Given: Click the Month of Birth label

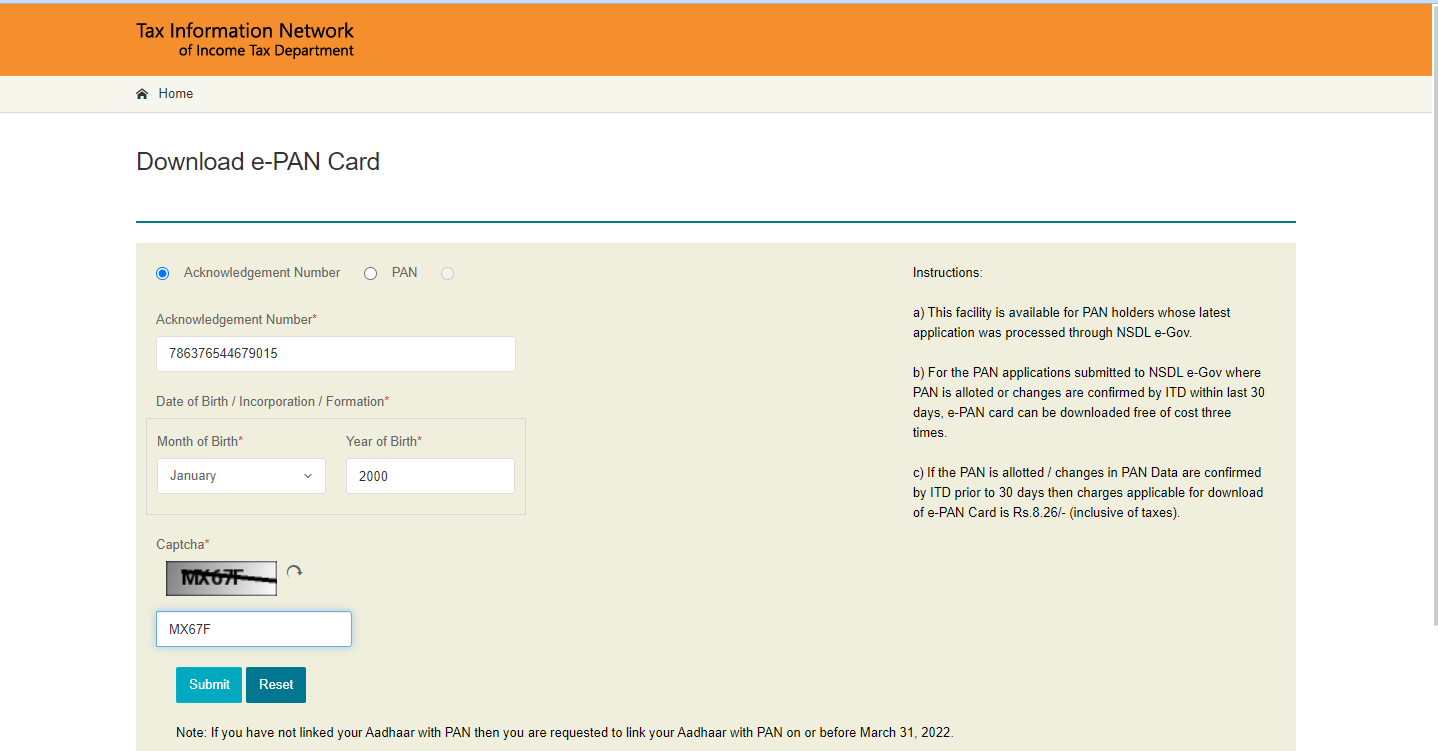Looking at the screenshot, I should (x=199, y=441).
